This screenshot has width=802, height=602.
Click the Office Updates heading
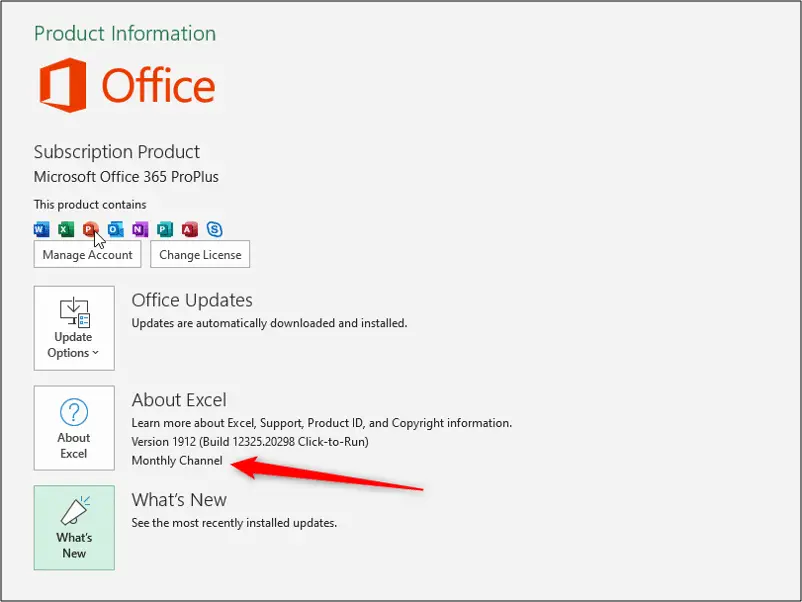point(192,300)
